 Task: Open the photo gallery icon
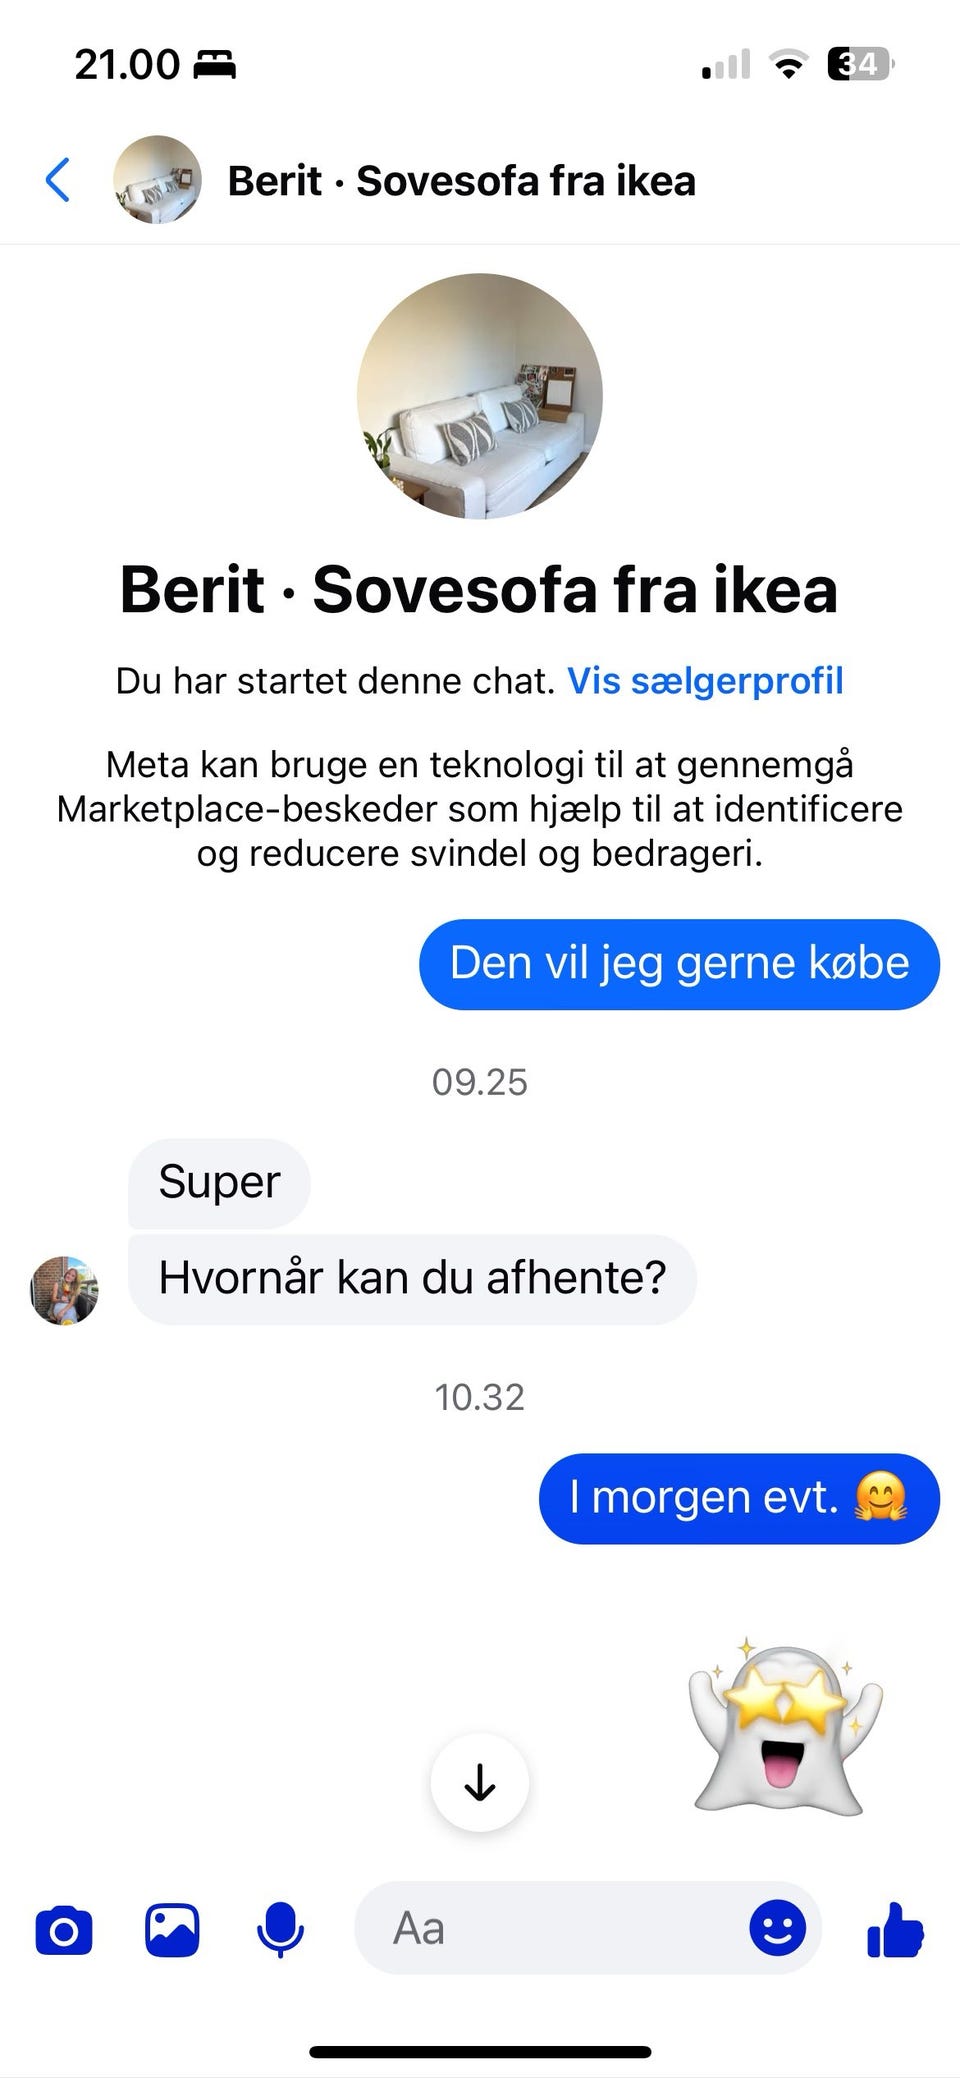click(172, 1929)
